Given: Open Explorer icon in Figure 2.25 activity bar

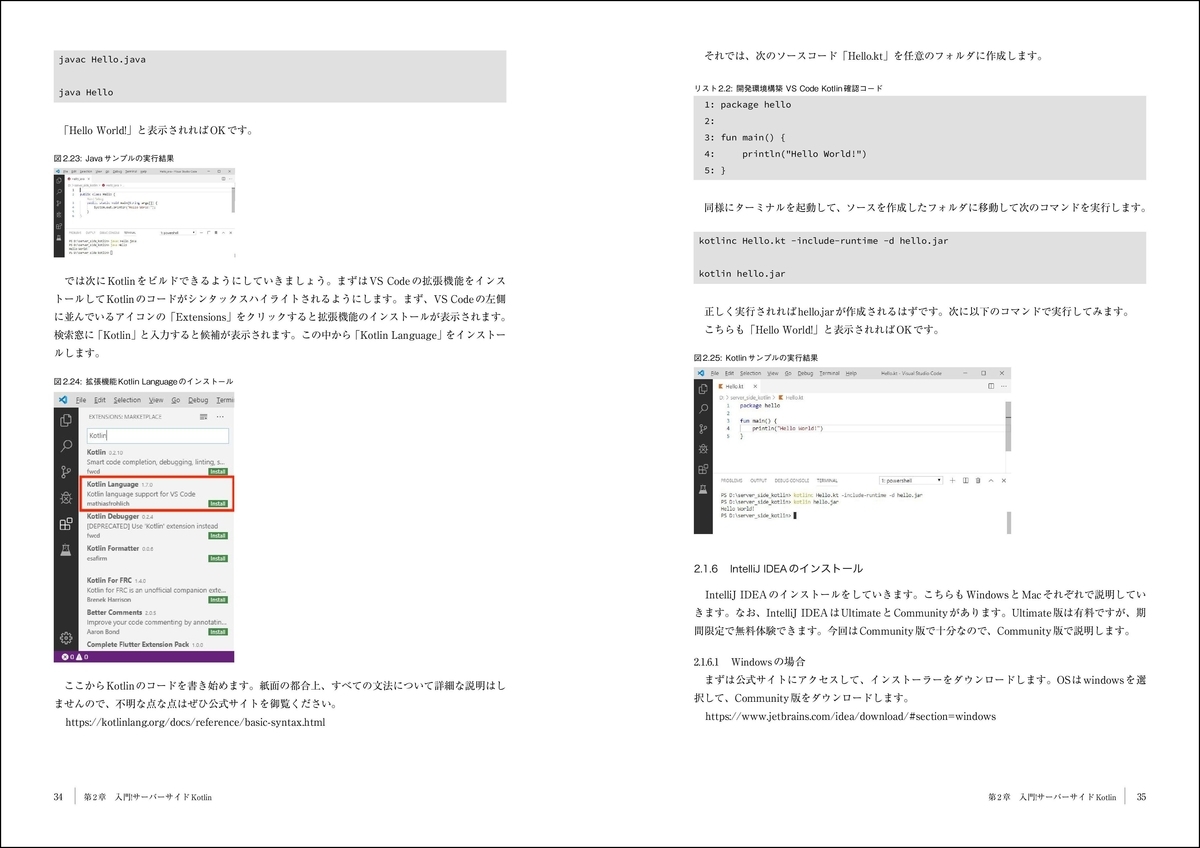Looking at the screenshot, I should click(703, 389).
